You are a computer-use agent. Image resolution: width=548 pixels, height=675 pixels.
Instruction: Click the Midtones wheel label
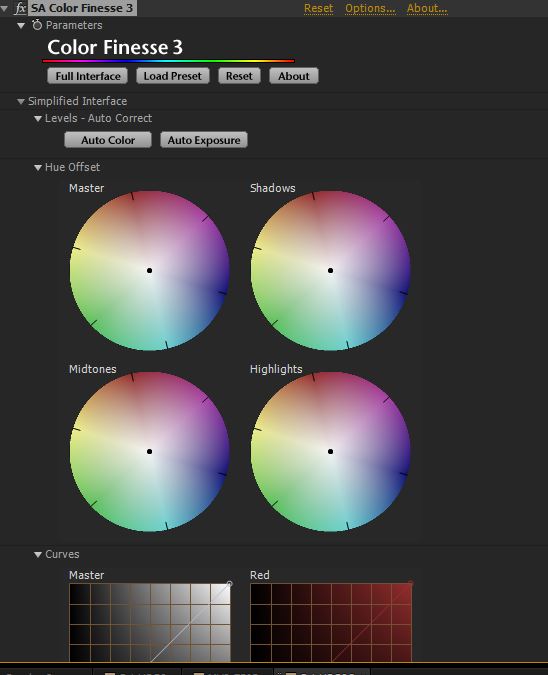[93, 369]
